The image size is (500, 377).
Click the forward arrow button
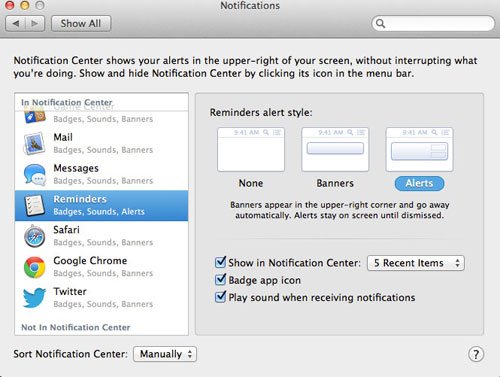pyautogui.click(x=35, y=24)
